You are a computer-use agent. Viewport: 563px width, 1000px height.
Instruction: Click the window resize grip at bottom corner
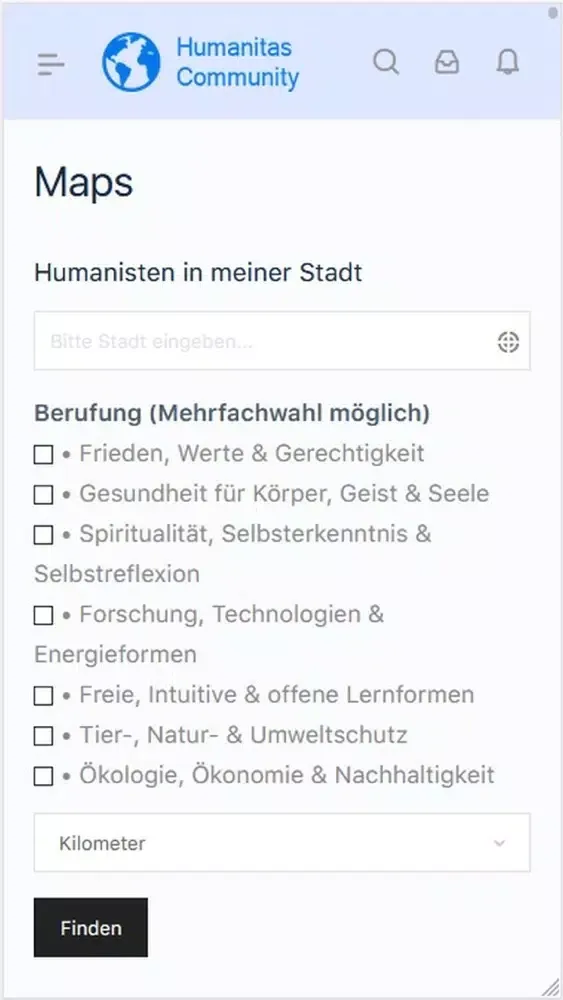[550, 987]
